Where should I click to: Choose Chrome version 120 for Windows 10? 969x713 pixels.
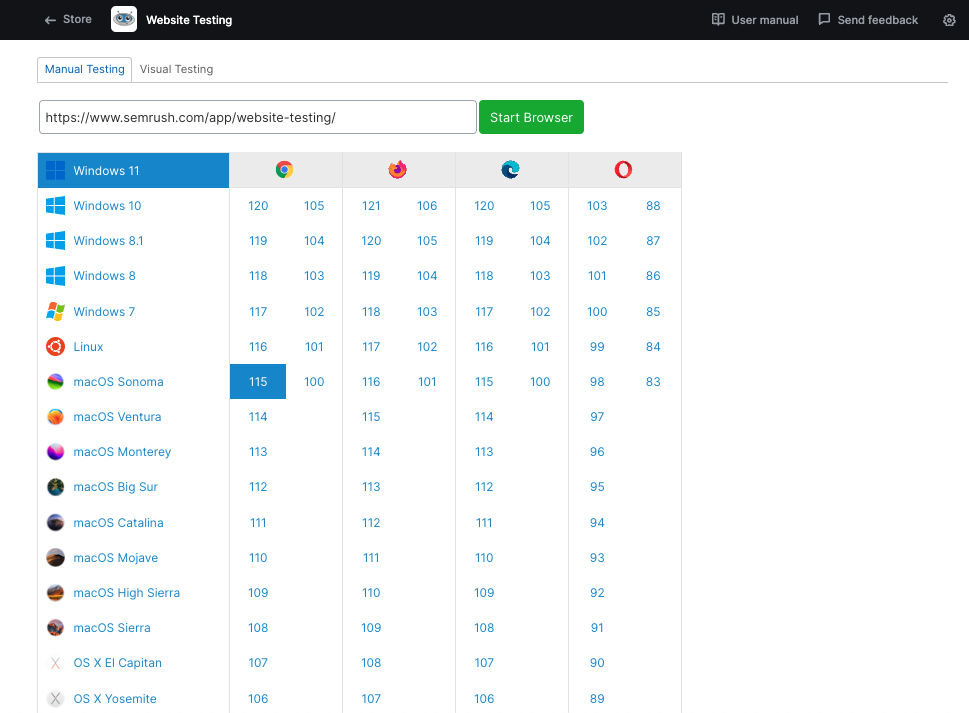pos(258,205)
